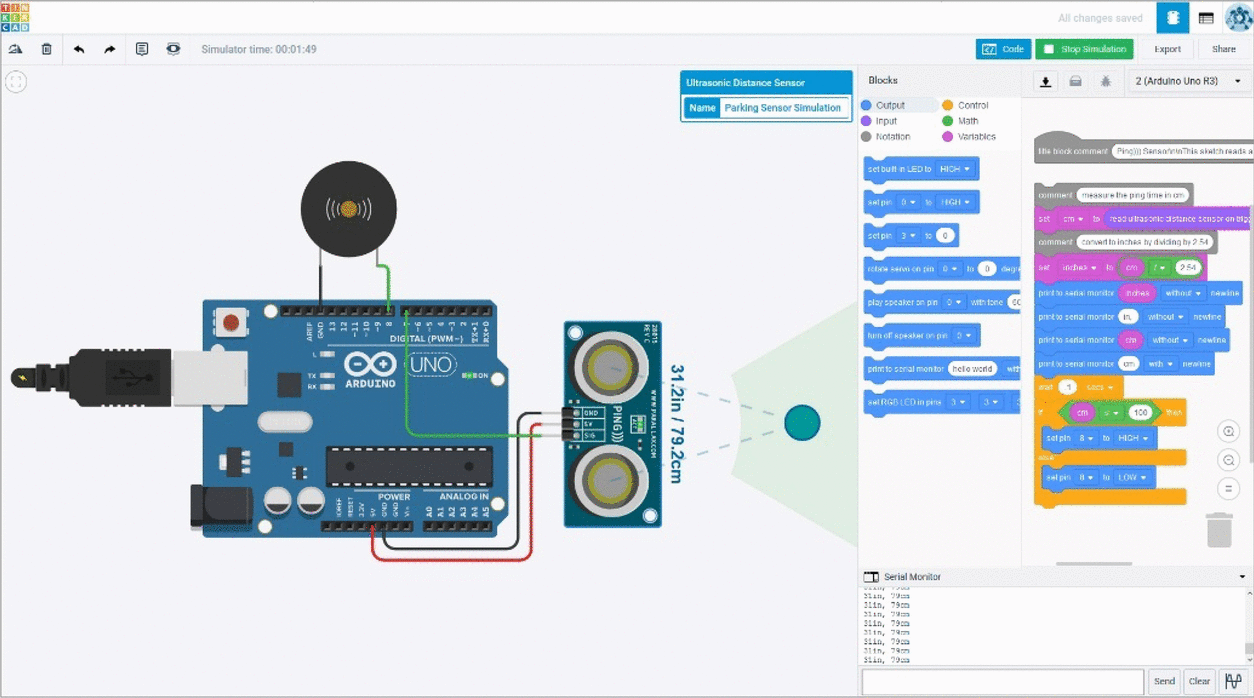Toggle notes visibility eye icon

click(x=173, y=49)
